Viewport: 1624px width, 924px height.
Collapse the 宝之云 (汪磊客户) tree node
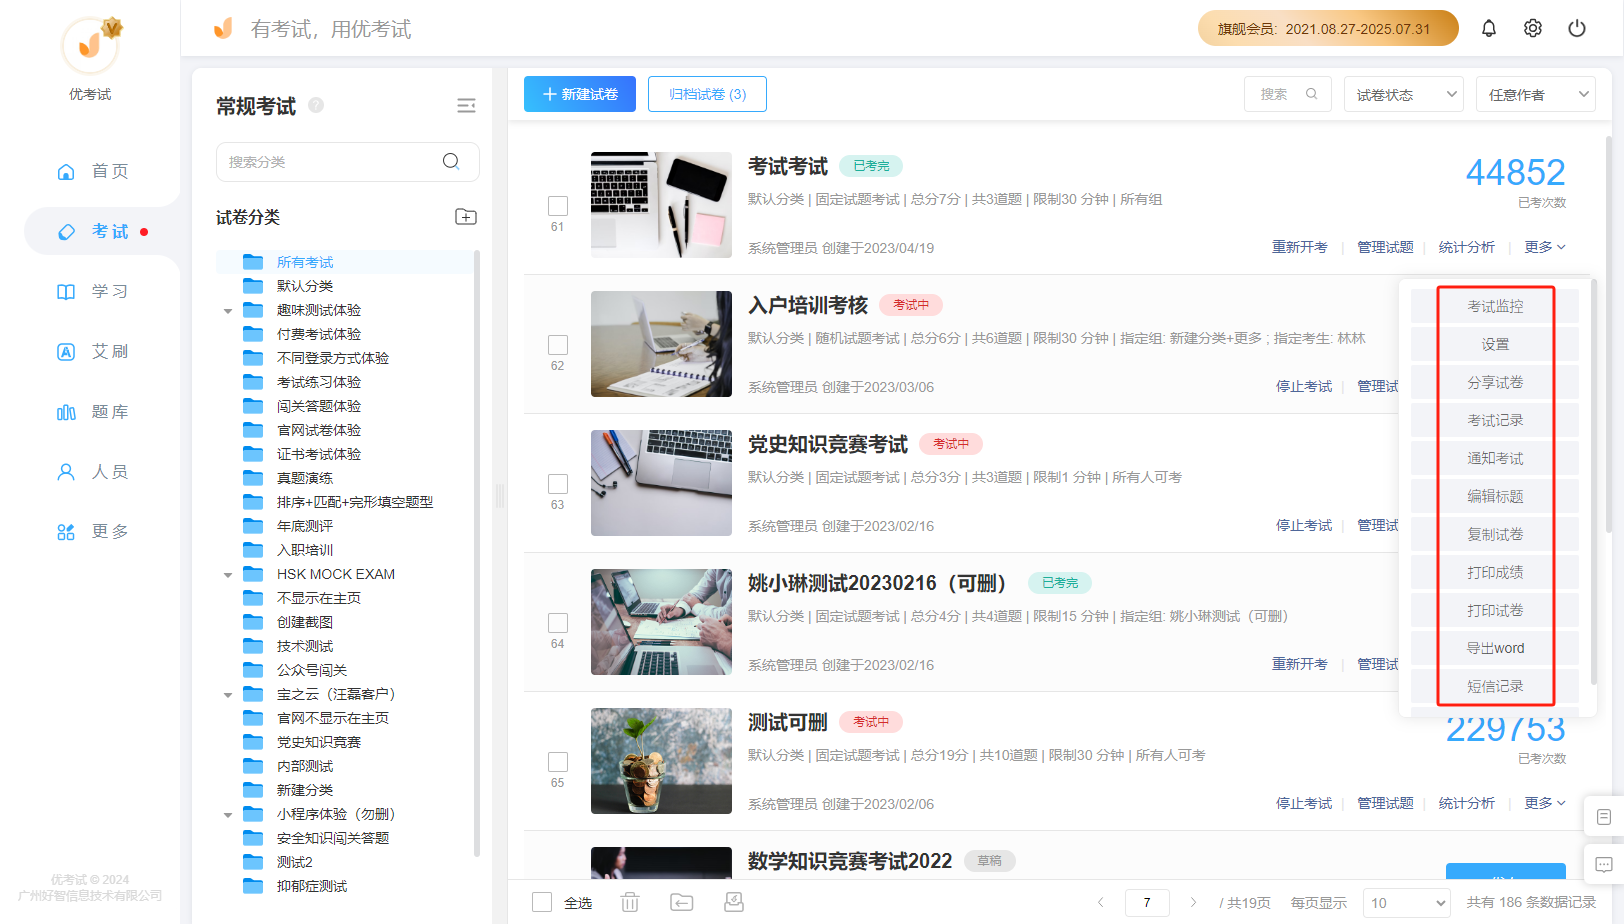[x=228, y=695]
